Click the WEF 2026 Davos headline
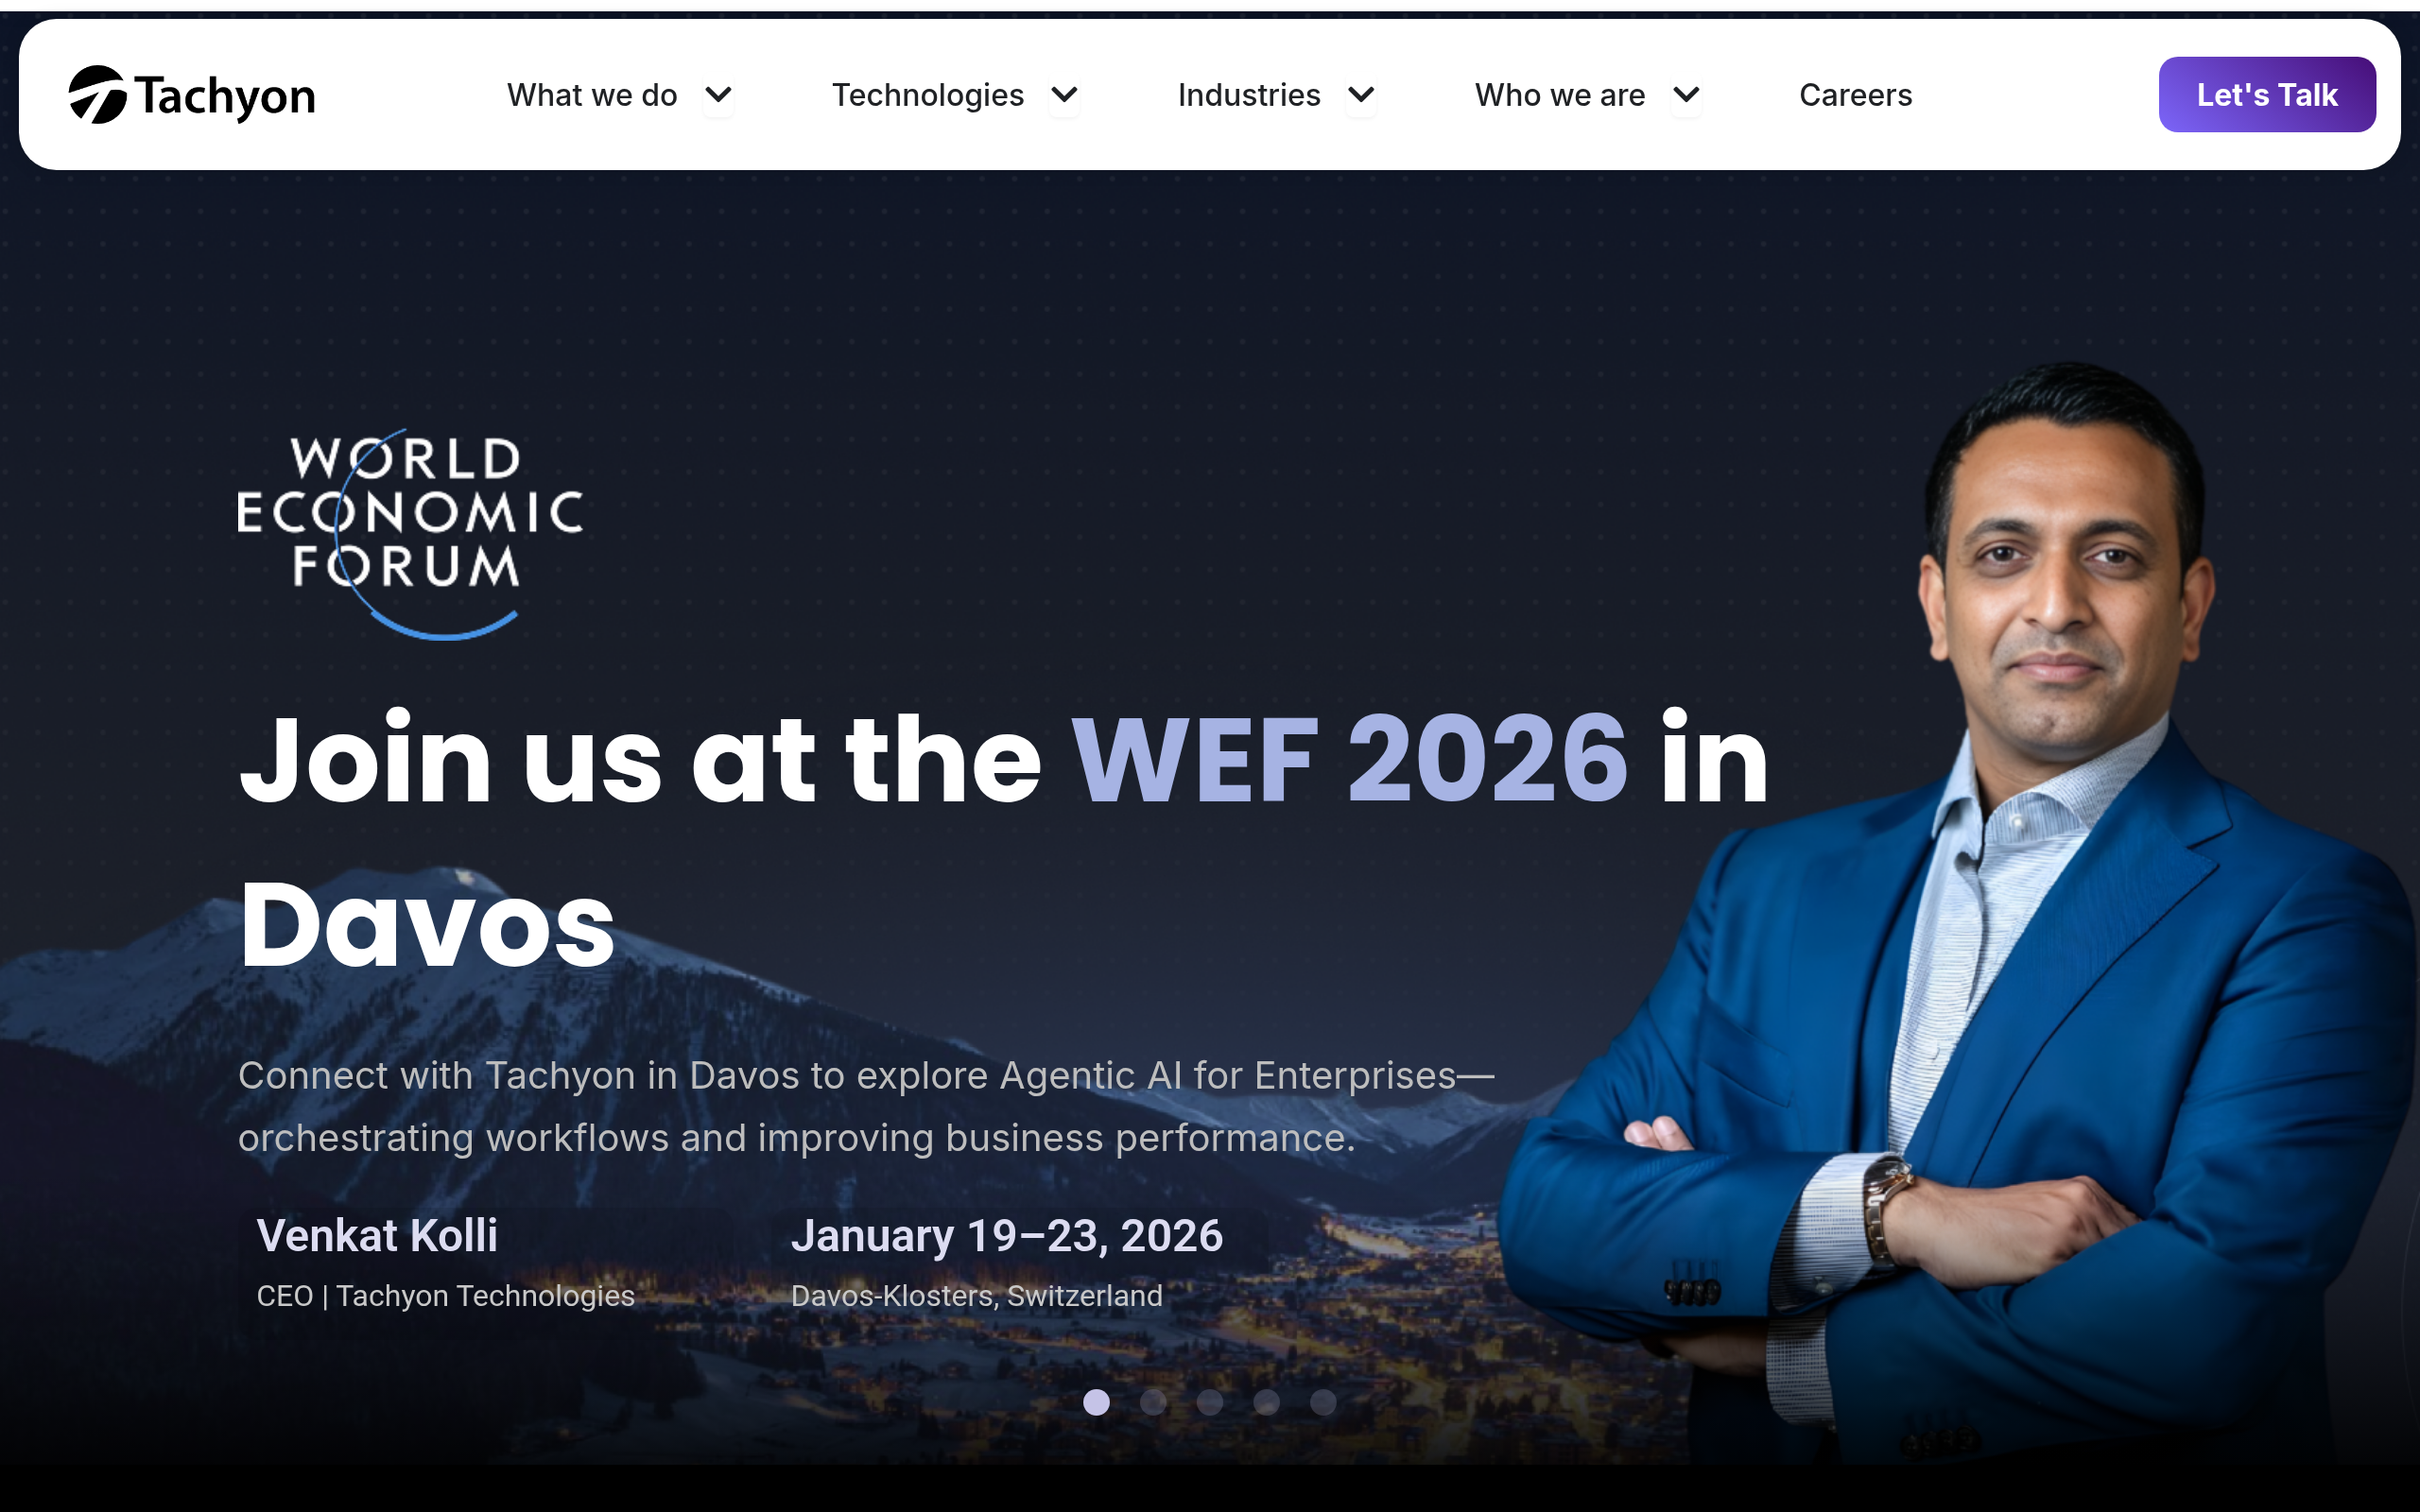The height and width of the screenshot is (1512, 2420). [1004, 841]
